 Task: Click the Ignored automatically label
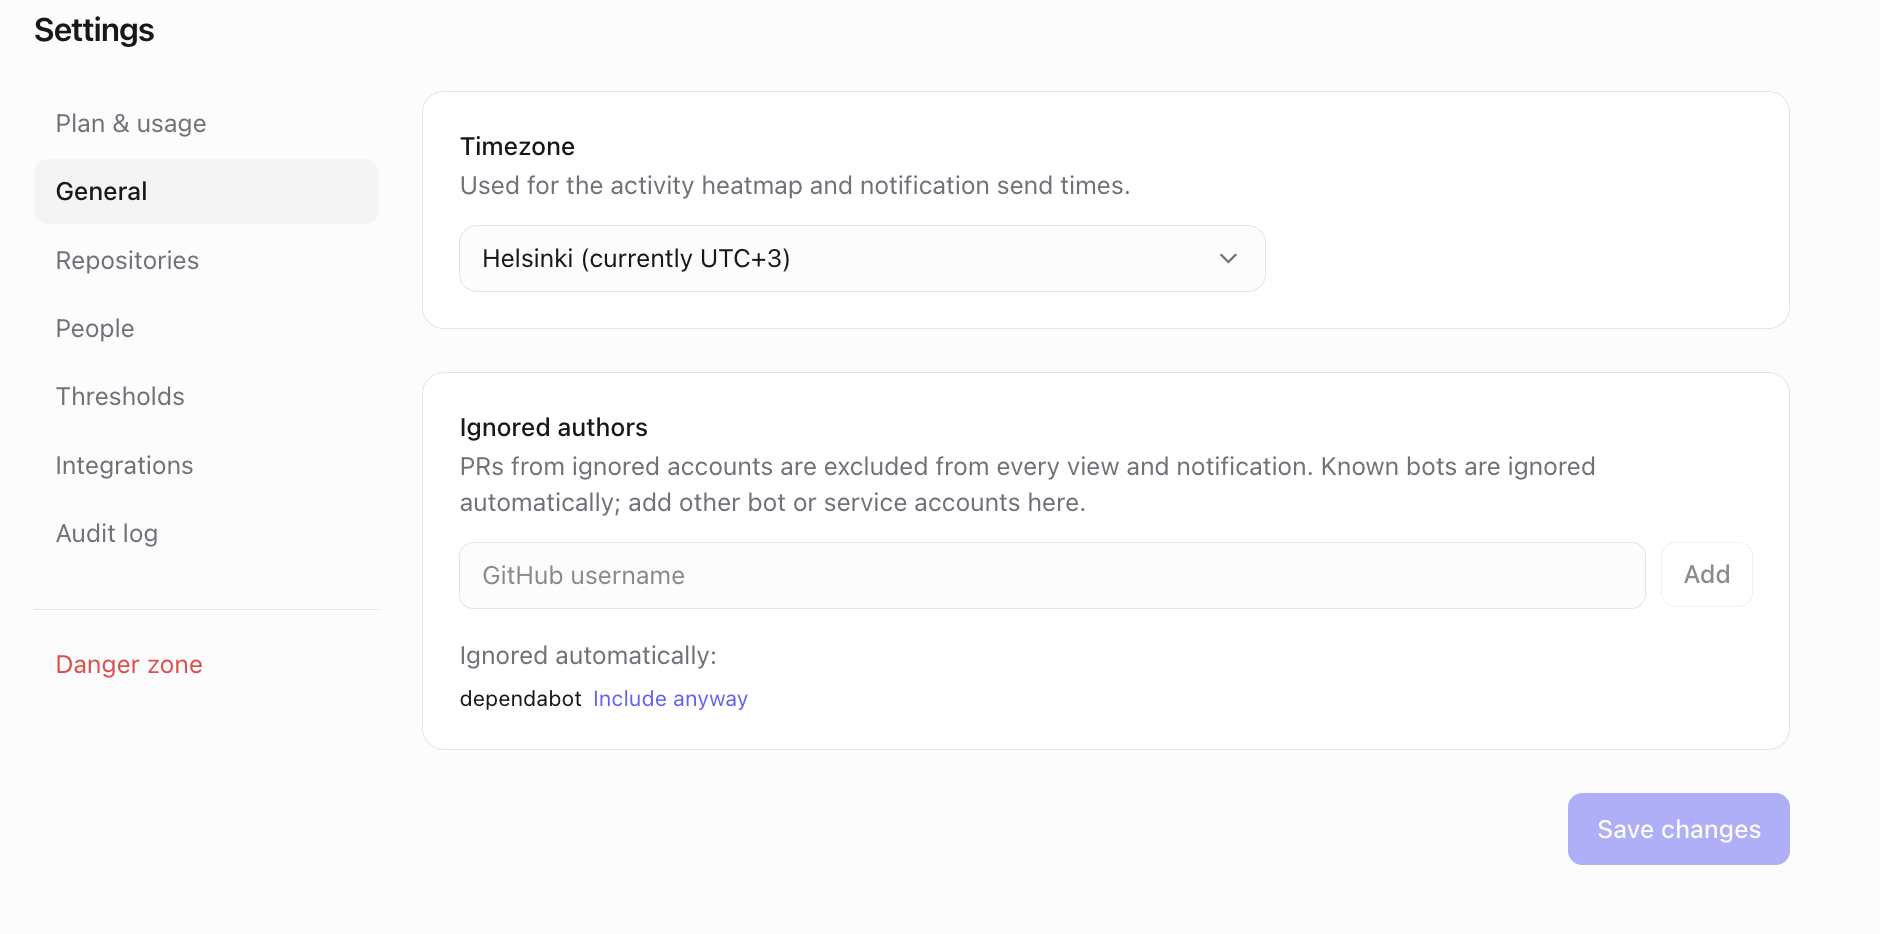pyautogui.click(x=588, y=656)
